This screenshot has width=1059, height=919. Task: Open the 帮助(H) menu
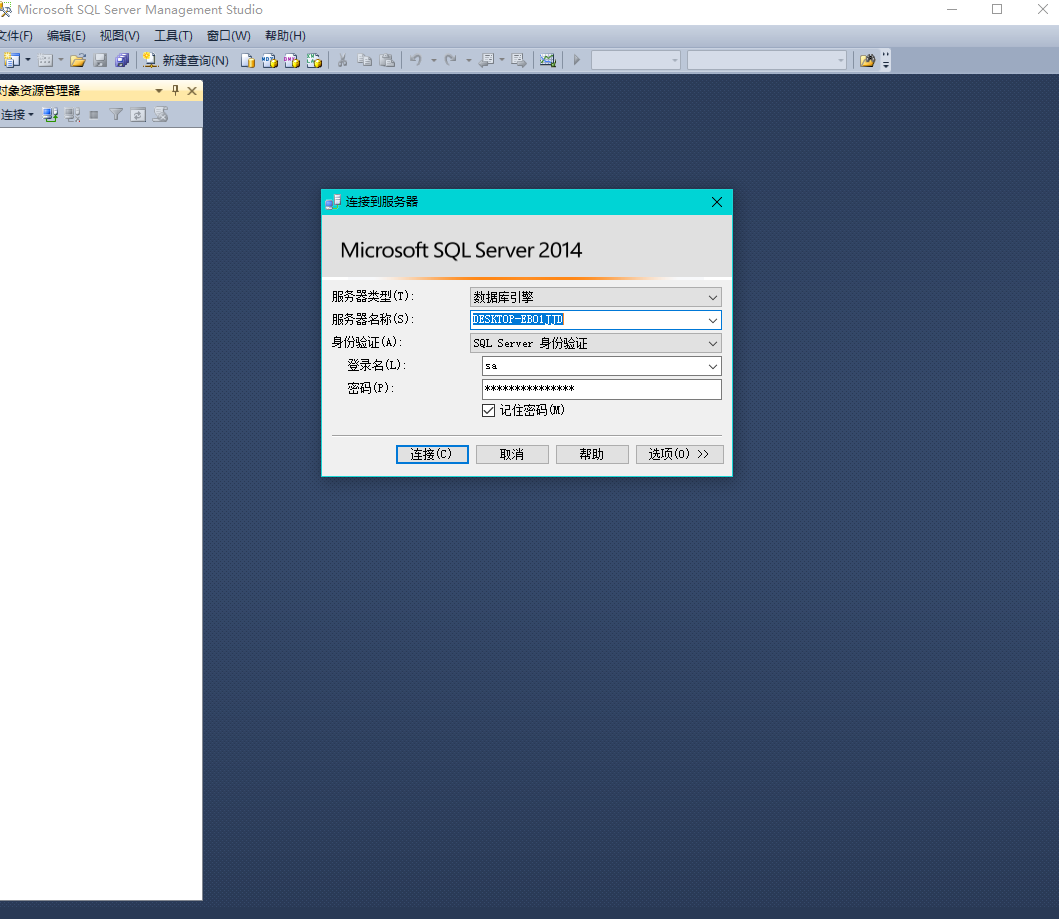pyautogui.click(x=286, y=36)
